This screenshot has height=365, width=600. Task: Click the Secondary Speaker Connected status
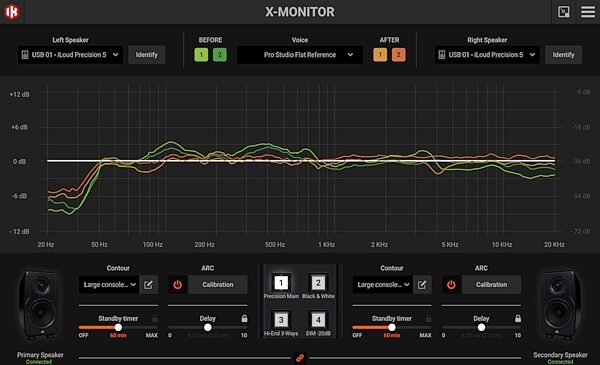pos(560,362)
